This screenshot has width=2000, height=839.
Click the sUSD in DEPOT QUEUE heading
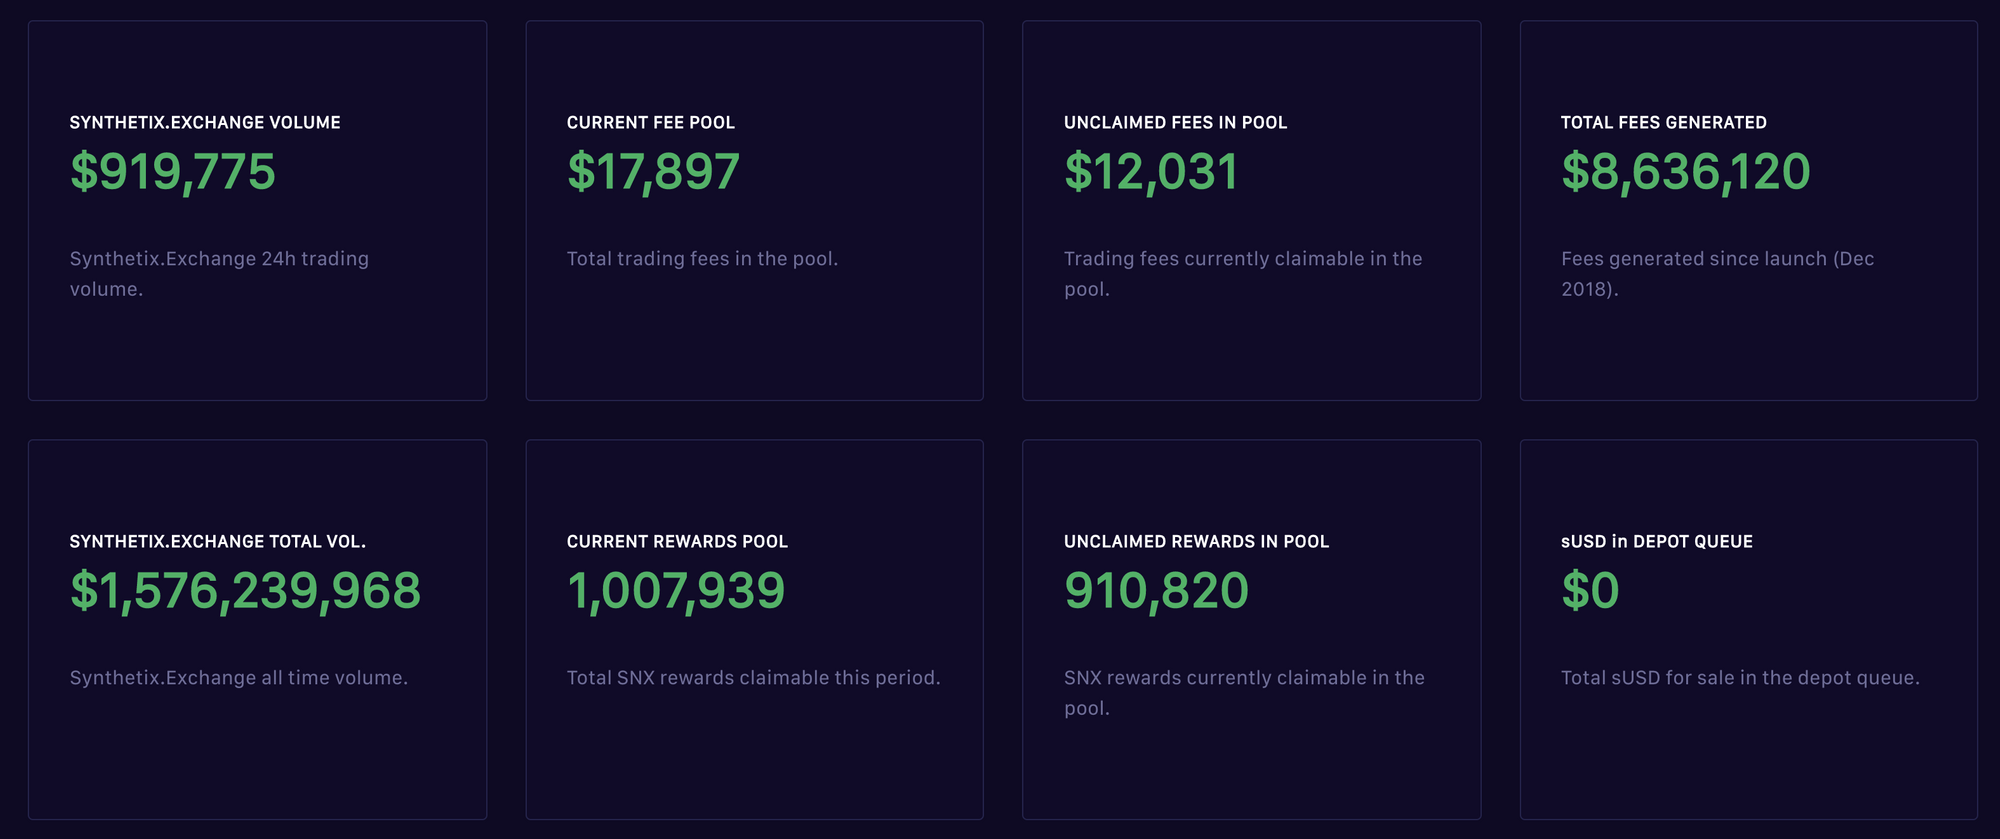coord(1657,541)
